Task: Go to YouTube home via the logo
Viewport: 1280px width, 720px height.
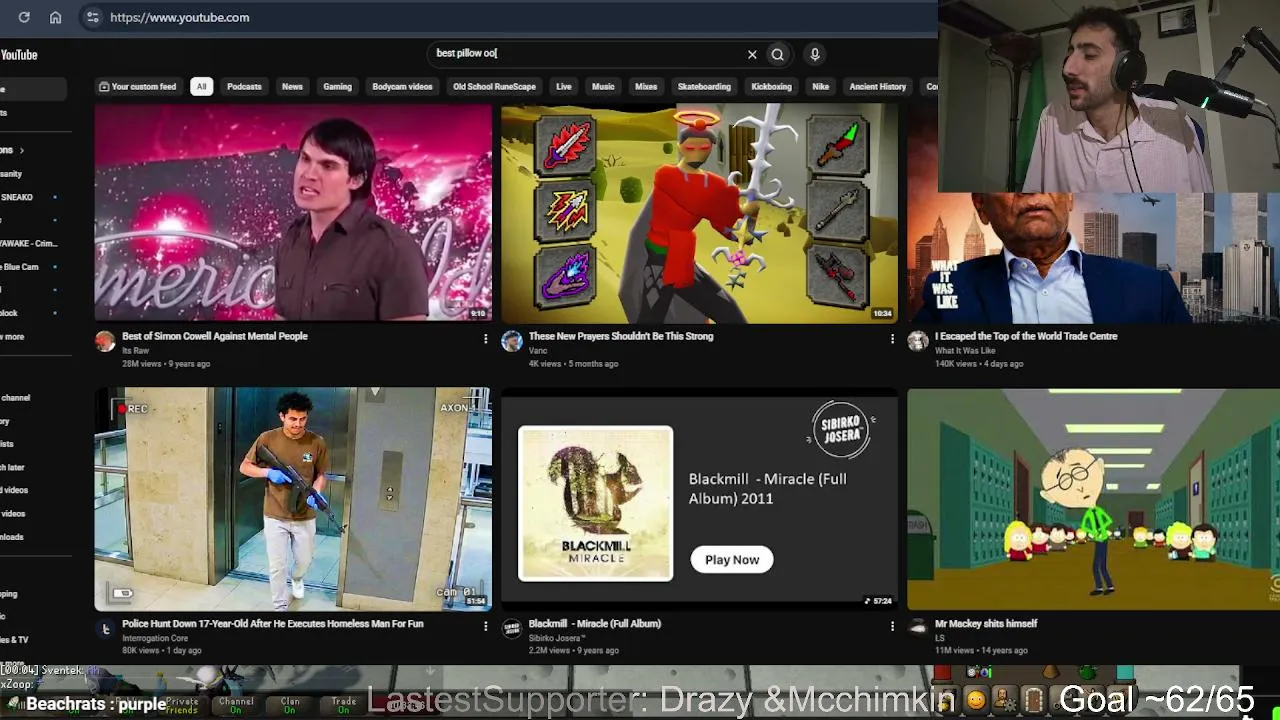Action: 18,55
